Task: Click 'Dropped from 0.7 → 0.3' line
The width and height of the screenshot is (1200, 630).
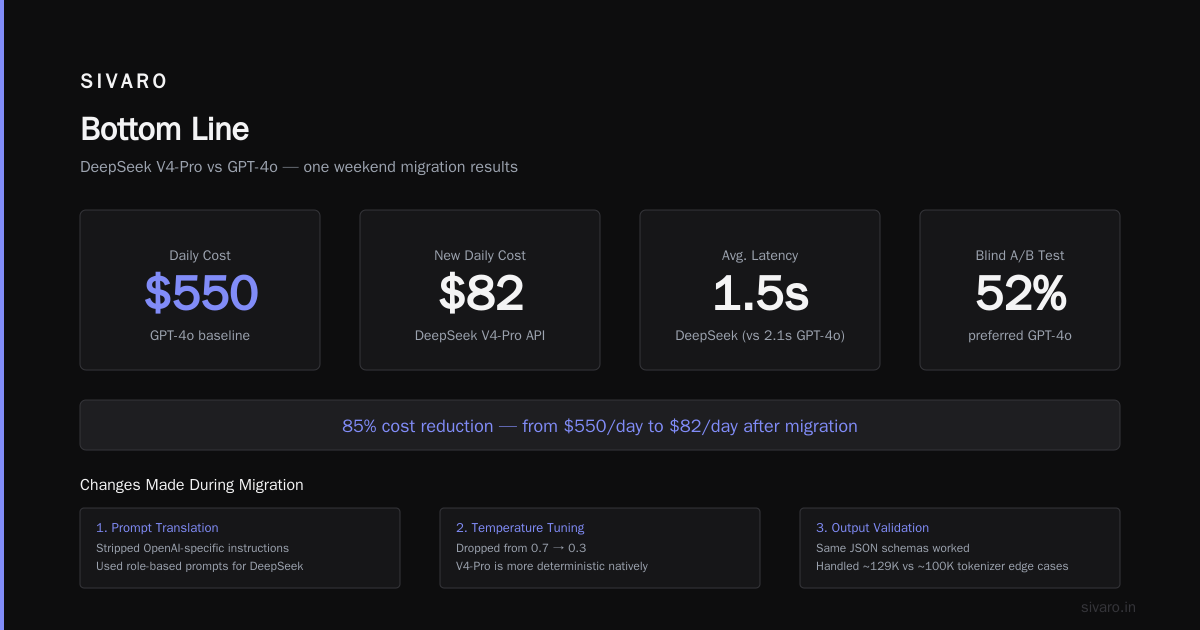Action: [521, 548]
